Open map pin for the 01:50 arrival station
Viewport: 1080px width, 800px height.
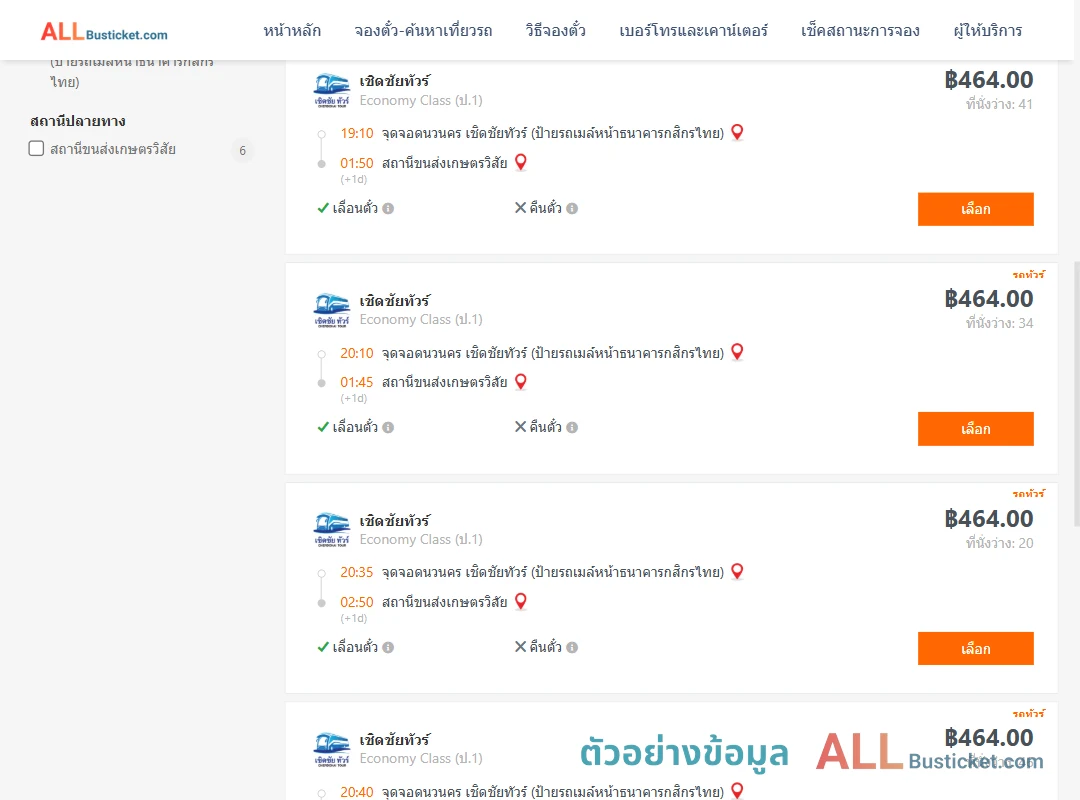(521, 162)
